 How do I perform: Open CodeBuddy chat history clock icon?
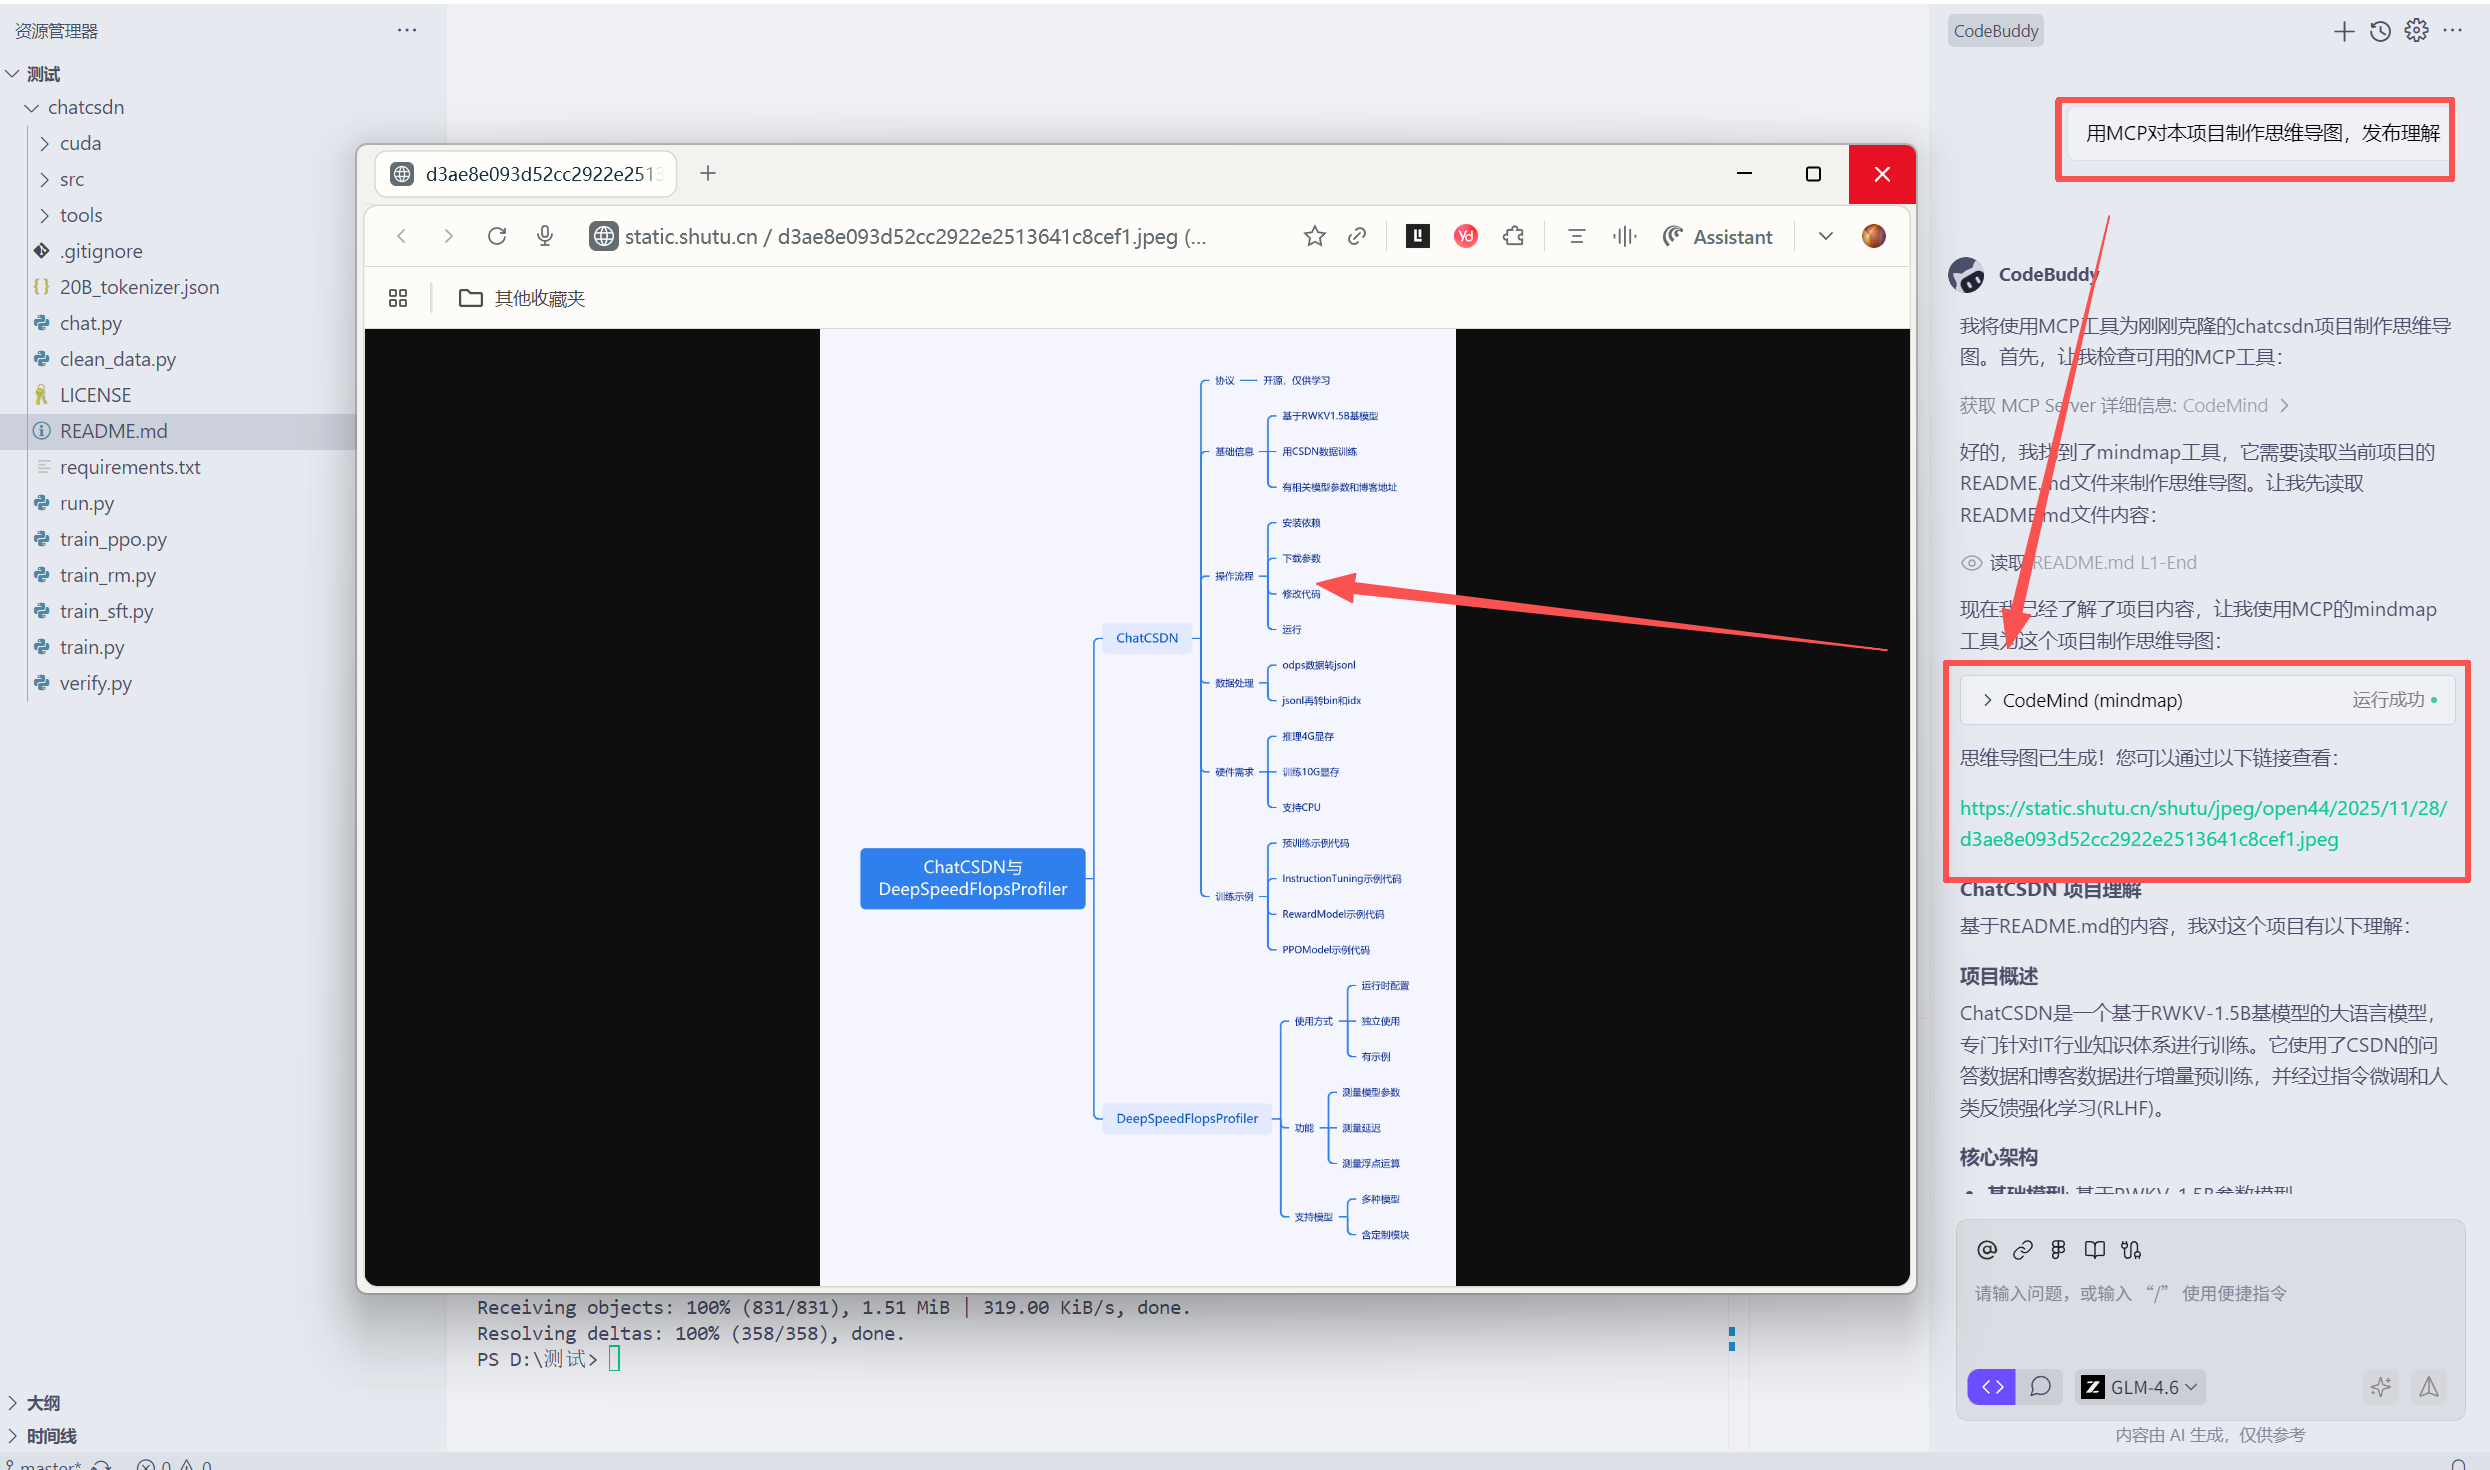(2380, 31)
